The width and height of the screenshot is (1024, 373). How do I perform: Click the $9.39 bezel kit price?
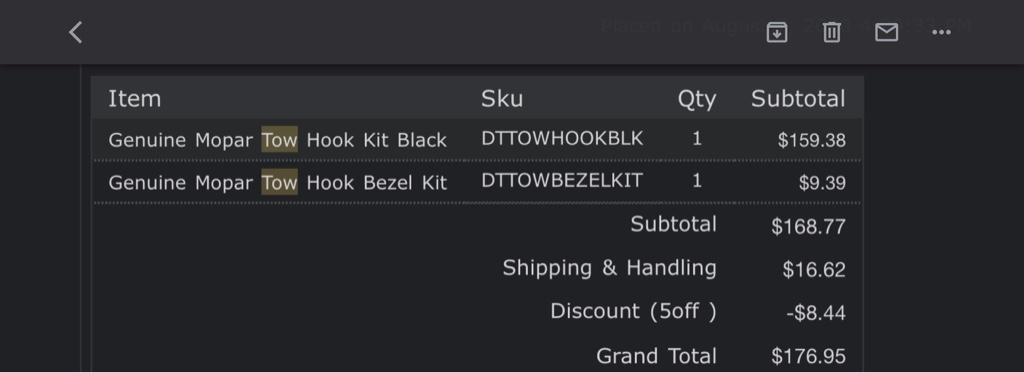click(822, 183)
